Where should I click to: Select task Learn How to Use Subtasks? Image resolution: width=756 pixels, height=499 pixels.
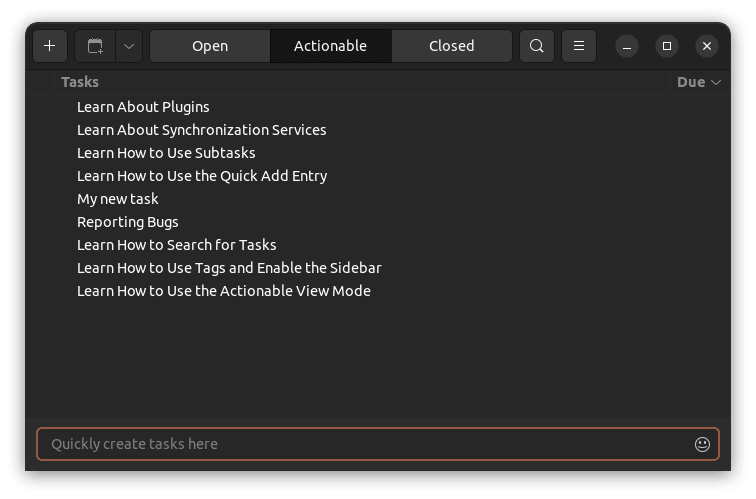(x=378, y=153)
